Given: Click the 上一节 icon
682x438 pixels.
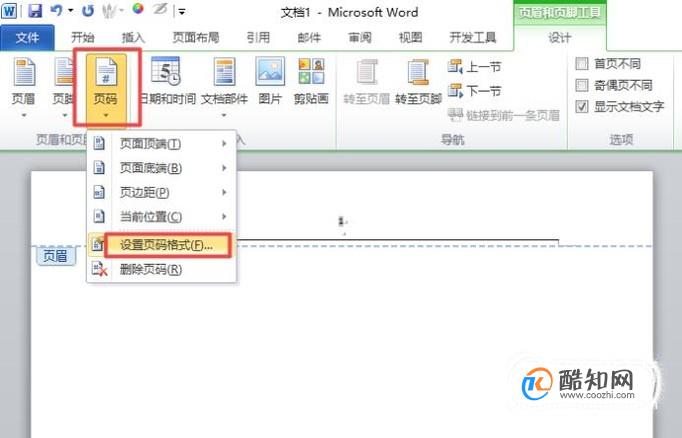Looking at the screenshot, I should pyautogui.click(x=455, y=67).
